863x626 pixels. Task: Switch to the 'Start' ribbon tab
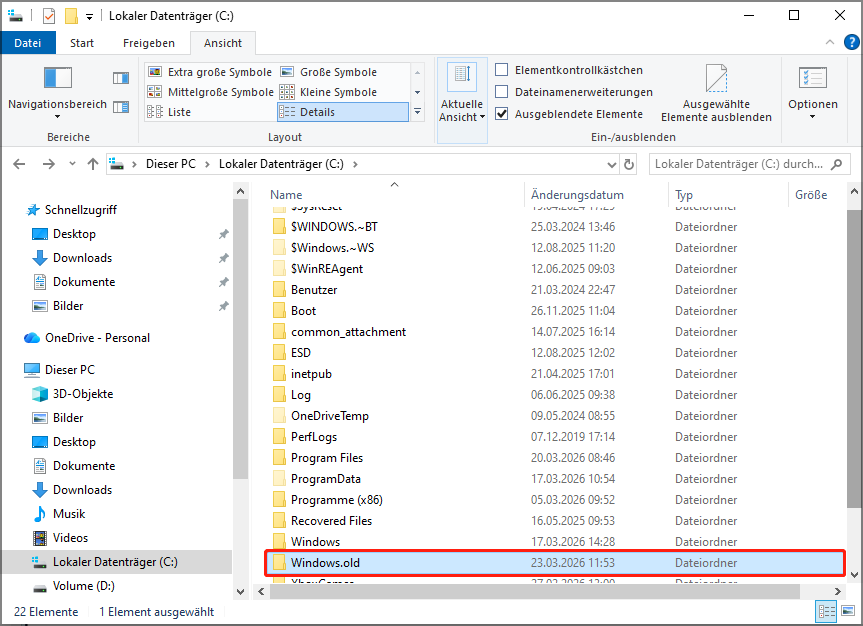pos(81,42)
